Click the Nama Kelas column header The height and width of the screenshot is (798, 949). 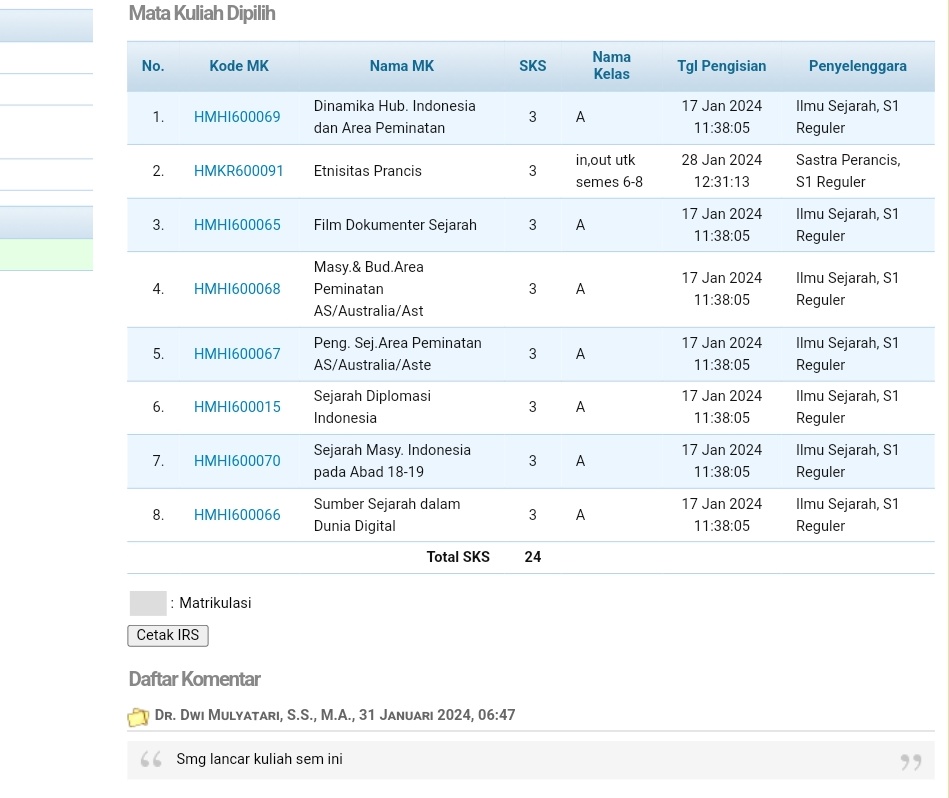pyautogui.click(x=611, y=65)
